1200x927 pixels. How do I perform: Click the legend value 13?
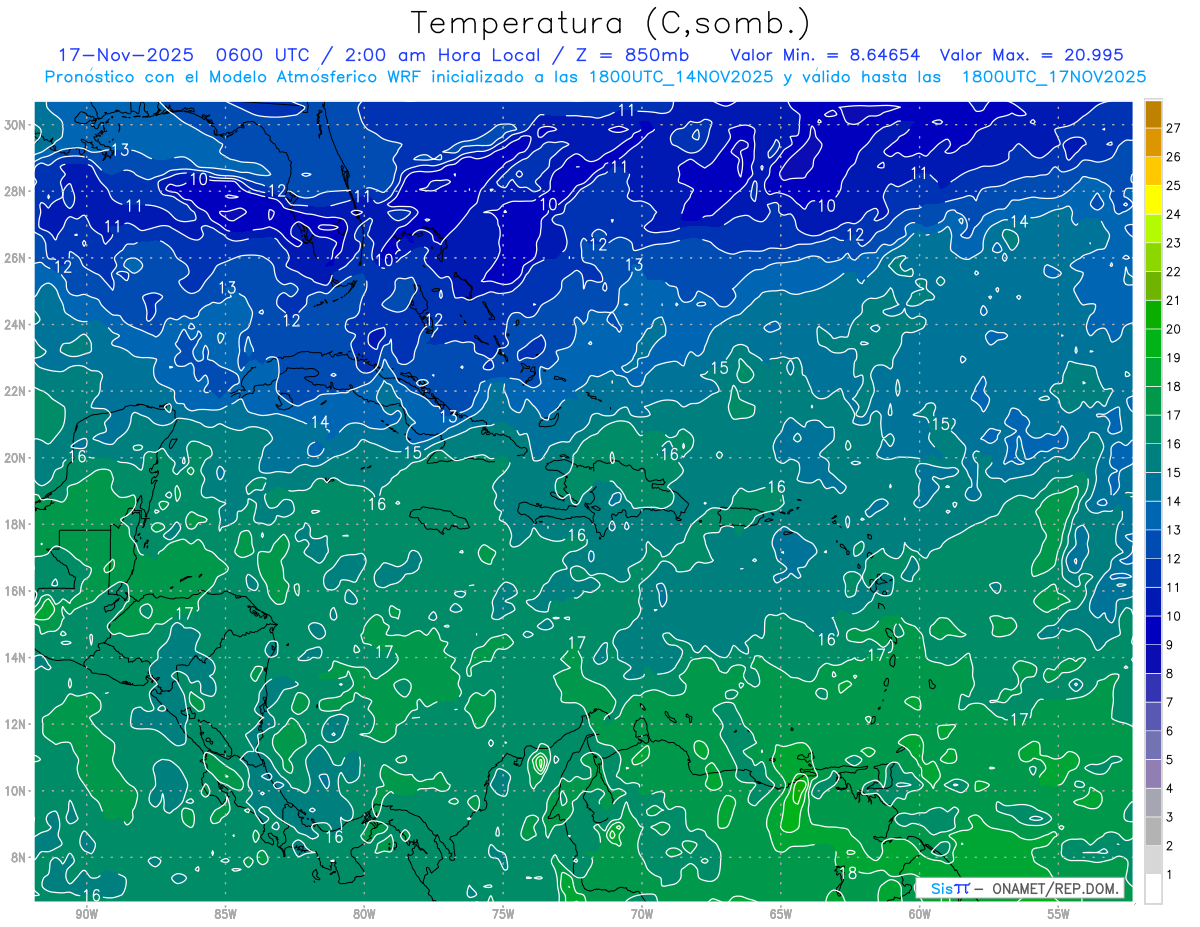pos(1173,530)
